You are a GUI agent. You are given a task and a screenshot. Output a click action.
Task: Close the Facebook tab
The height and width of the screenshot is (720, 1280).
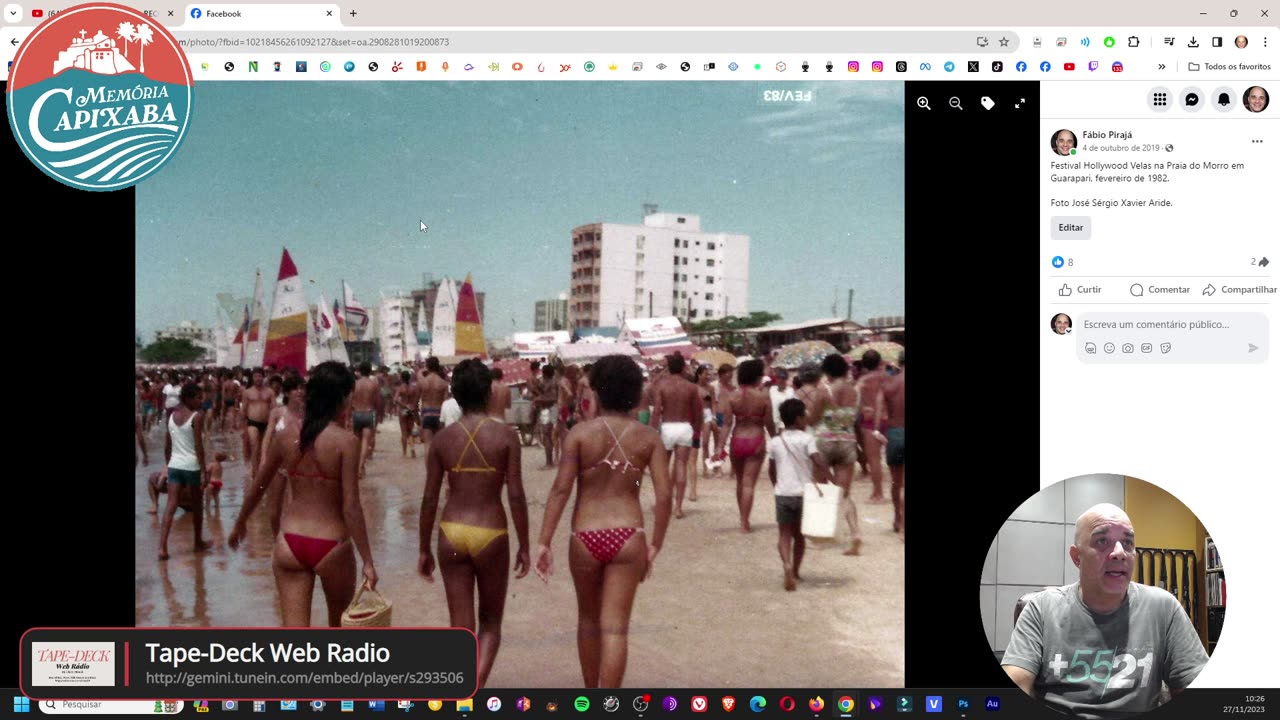tap(329, 14)
